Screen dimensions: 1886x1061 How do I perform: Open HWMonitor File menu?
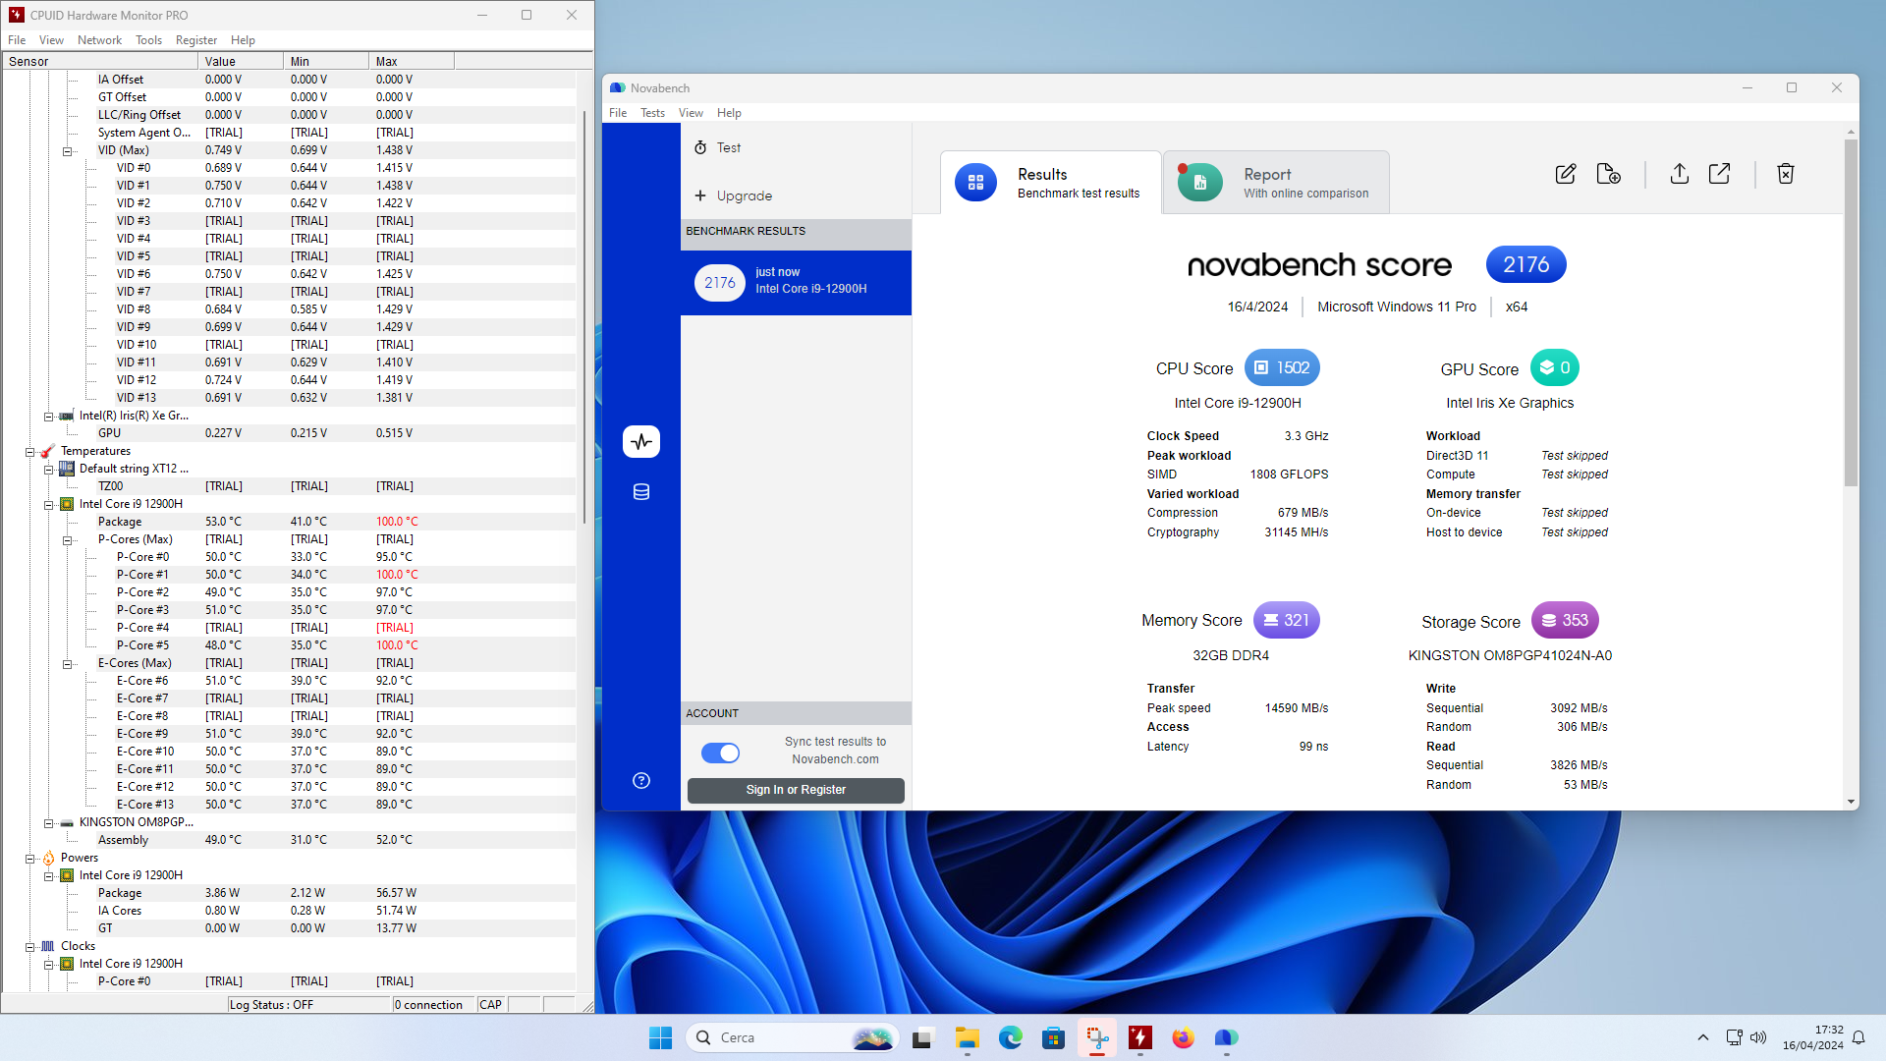tap(17, 40)
